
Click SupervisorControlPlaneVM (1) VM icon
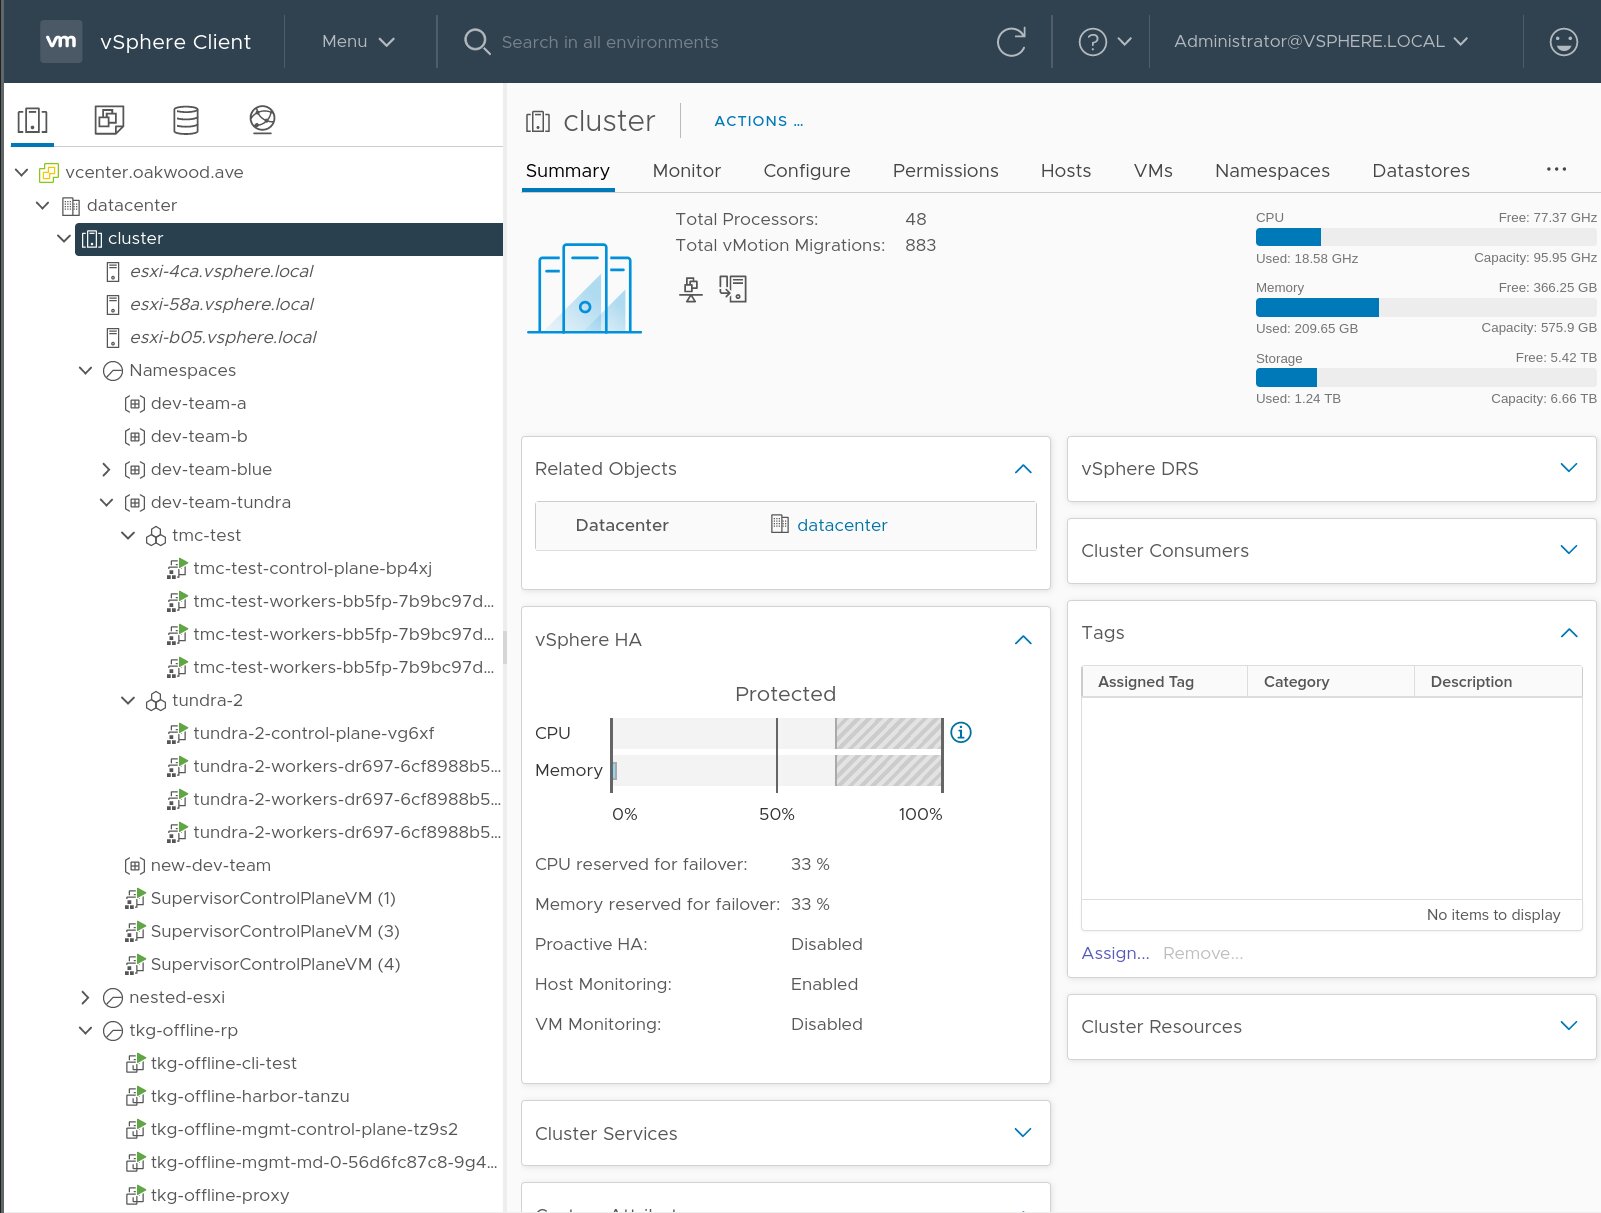pos(135,899)
